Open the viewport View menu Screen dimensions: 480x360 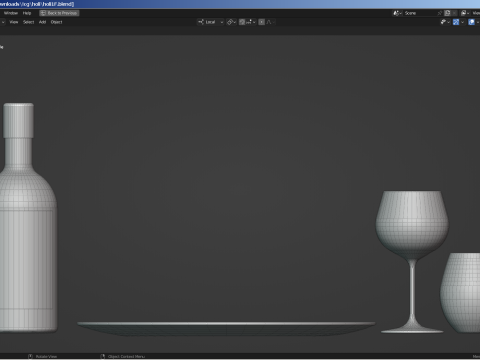tap(14, 22)
